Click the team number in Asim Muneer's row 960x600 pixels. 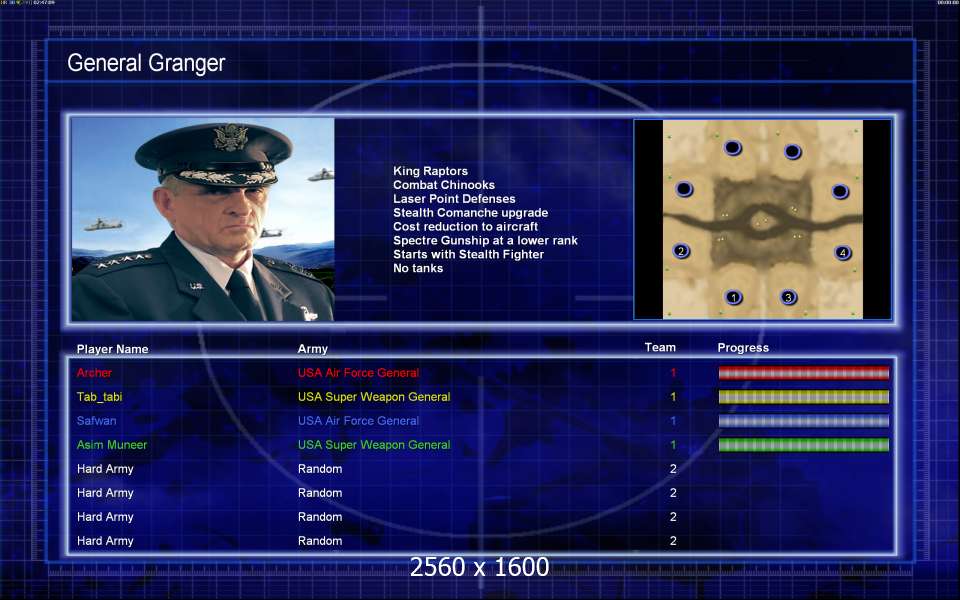tap(673, 444)
